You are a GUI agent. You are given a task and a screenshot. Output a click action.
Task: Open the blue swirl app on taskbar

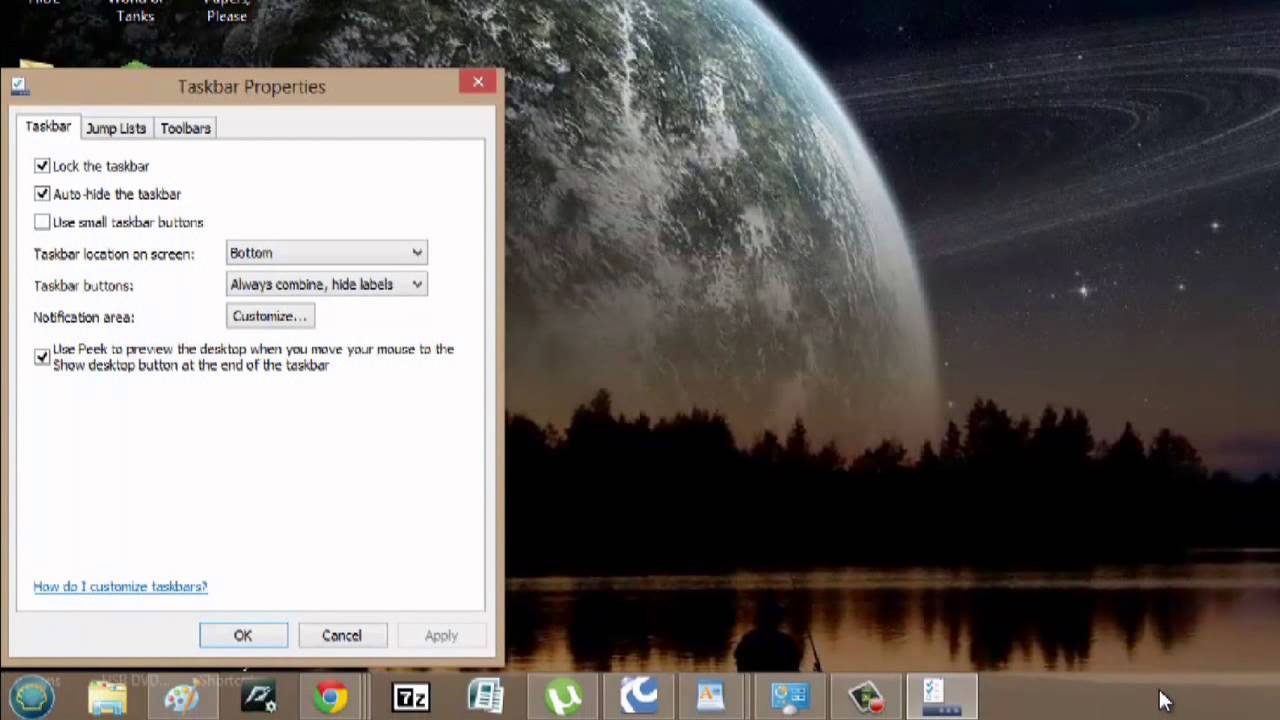click(638, 696)
